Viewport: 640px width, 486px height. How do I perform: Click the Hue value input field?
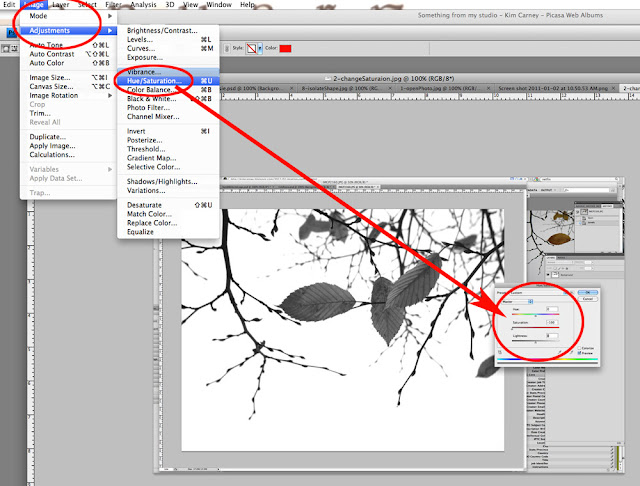click(551, 309)
